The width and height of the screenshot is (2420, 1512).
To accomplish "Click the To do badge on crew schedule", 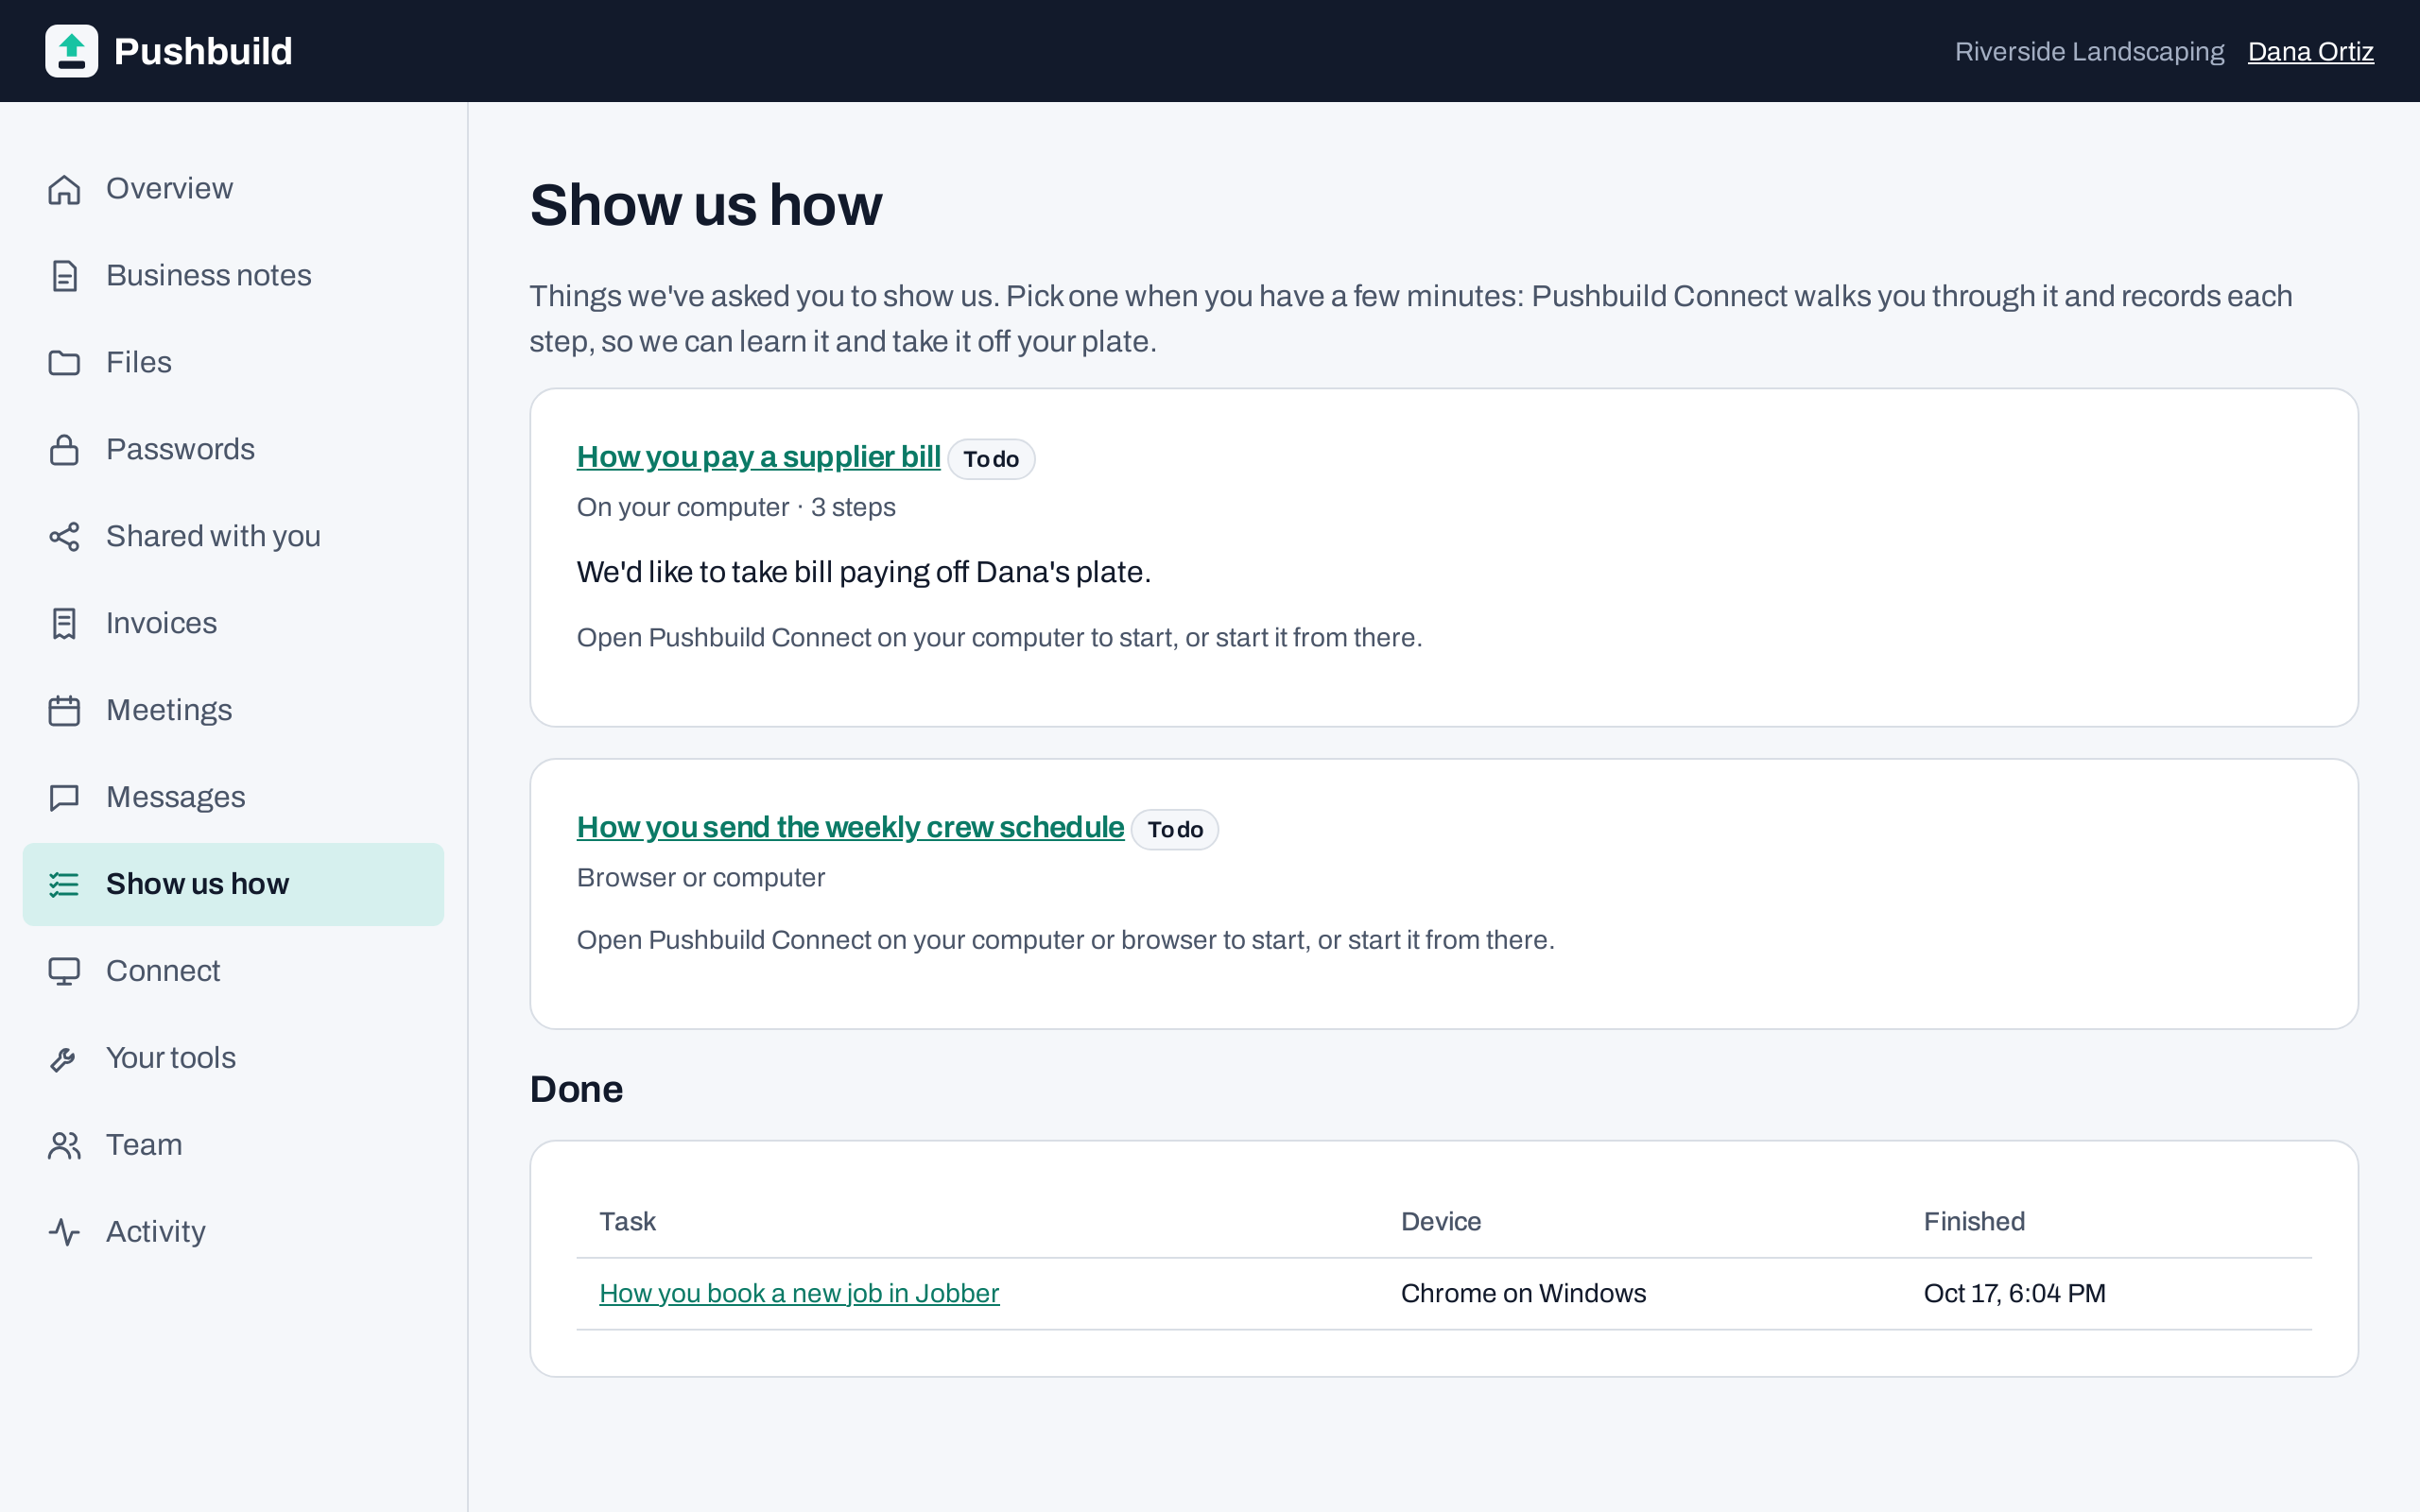I will pyautogui.click(x=1175, y=830).
